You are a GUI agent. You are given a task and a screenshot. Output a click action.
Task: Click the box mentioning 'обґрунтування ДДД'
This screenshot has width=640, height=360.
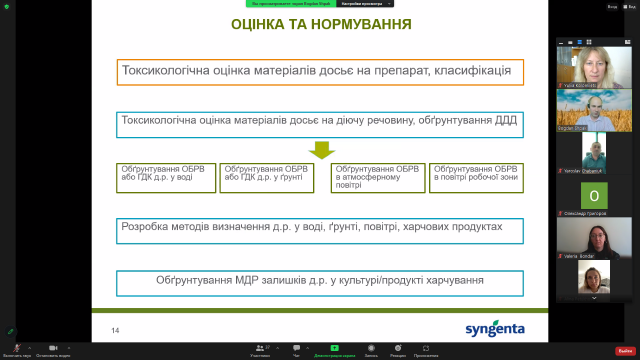(x=320, y=125)
